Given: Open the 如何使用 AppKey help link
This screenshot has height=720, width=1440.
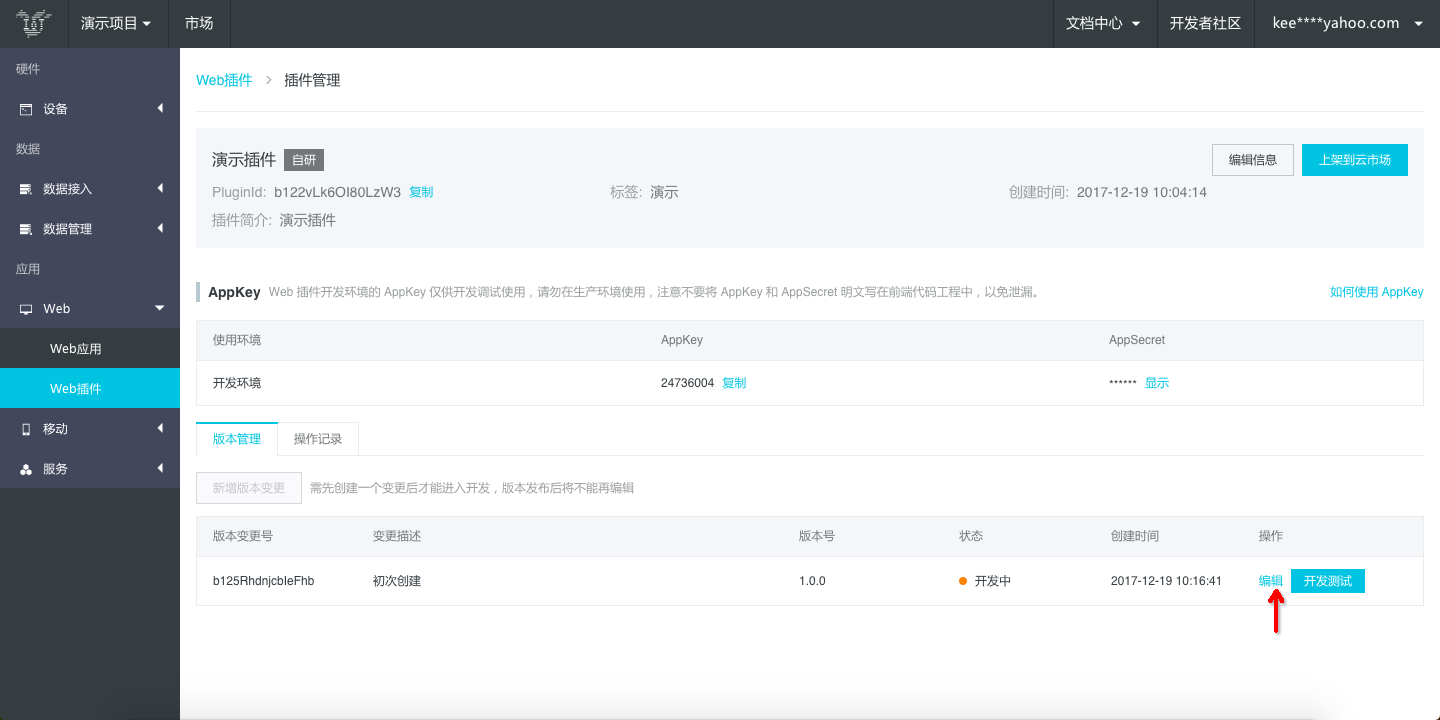Looking at the screenshot, I should click(1377, 292).
